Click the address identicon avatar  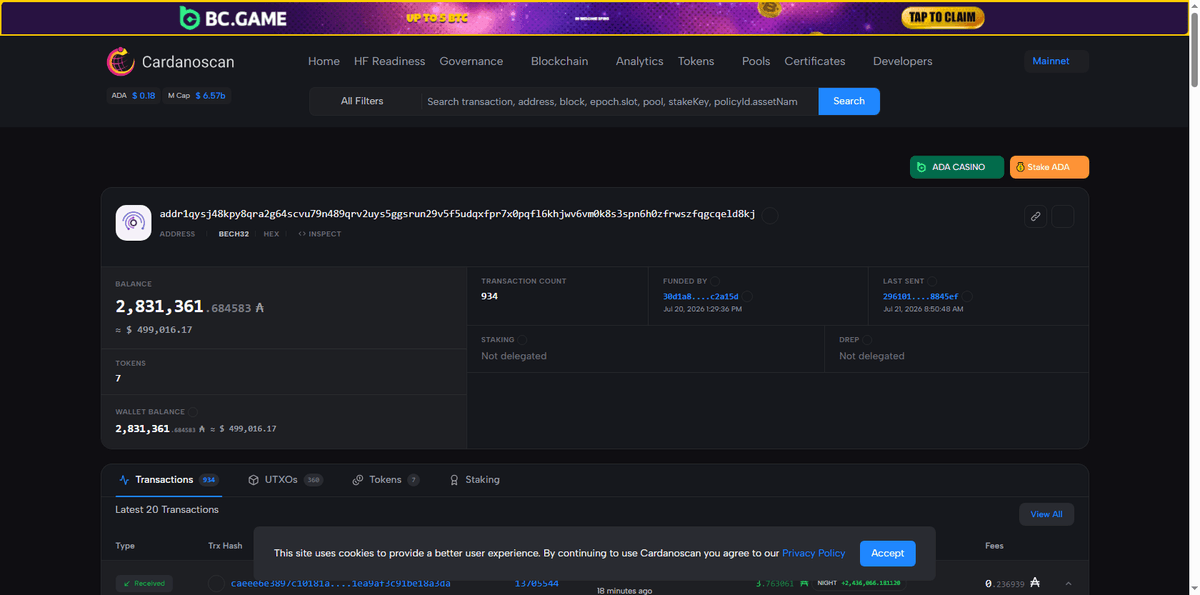[x=133, y=223]
